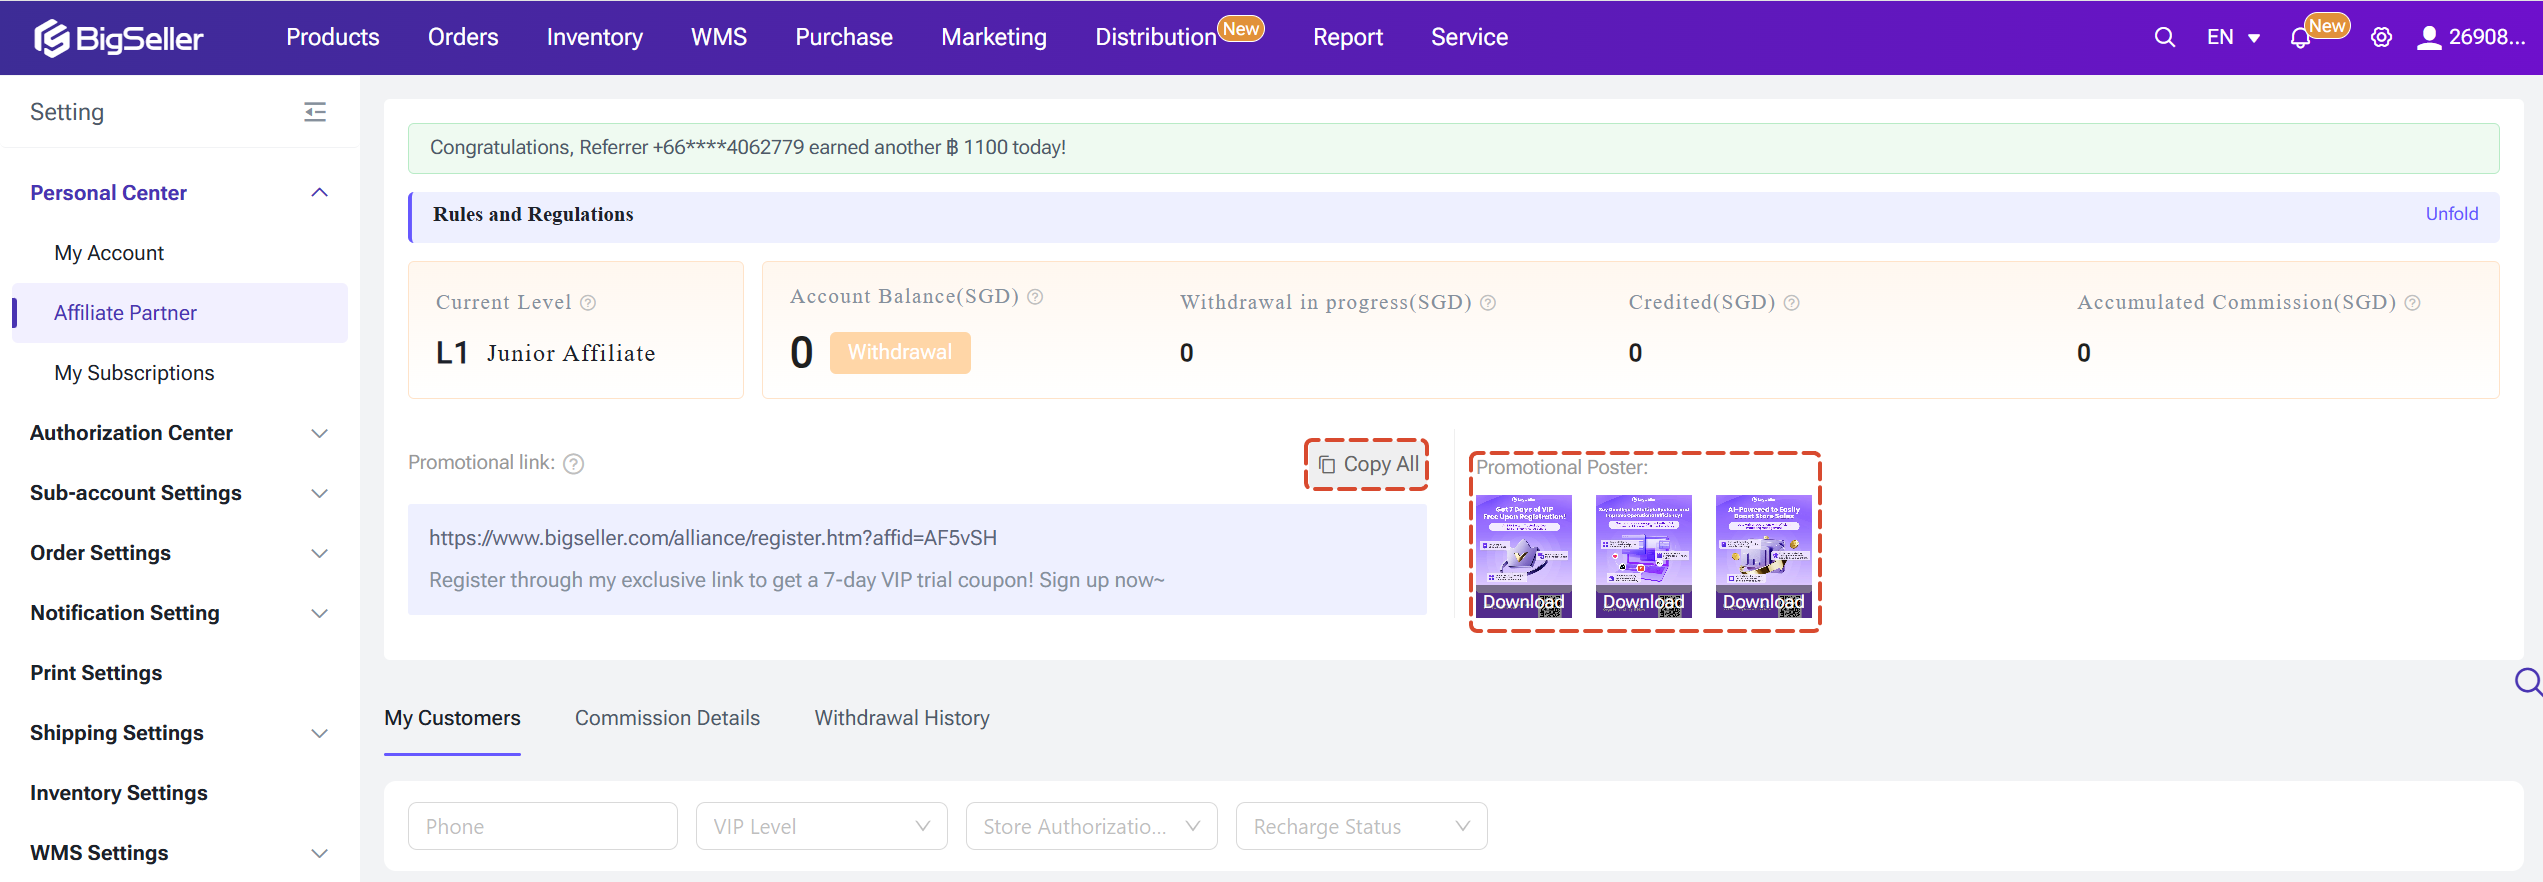
Task: Open the Distribution menu
Action: click(1156, 37)
